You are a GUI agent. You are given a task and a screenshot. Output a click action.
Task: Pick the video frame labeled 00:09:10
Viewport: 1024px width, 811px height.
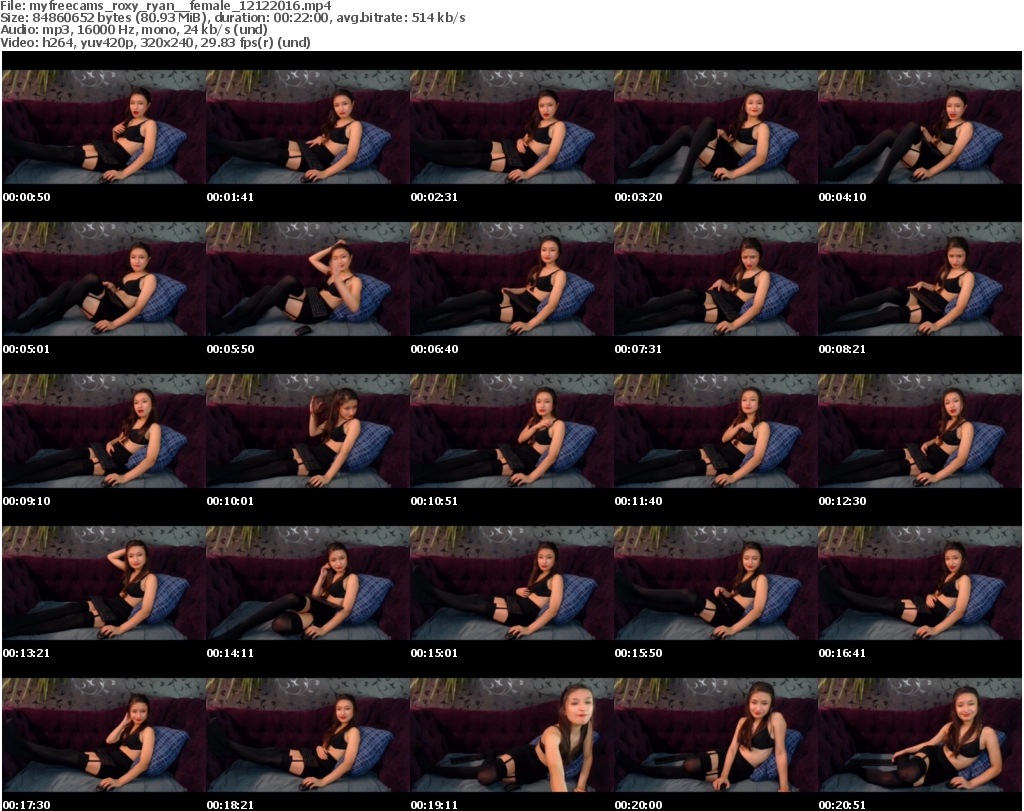click(x=104, y=432)
